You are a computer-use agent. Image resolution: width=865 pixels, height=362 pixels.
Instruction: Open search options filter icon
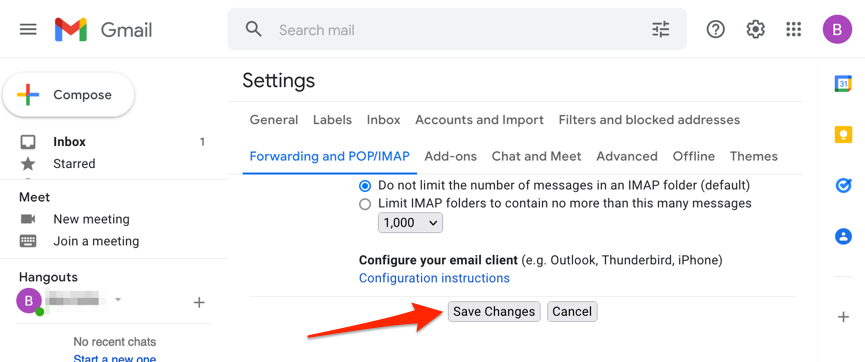[660, 29]
